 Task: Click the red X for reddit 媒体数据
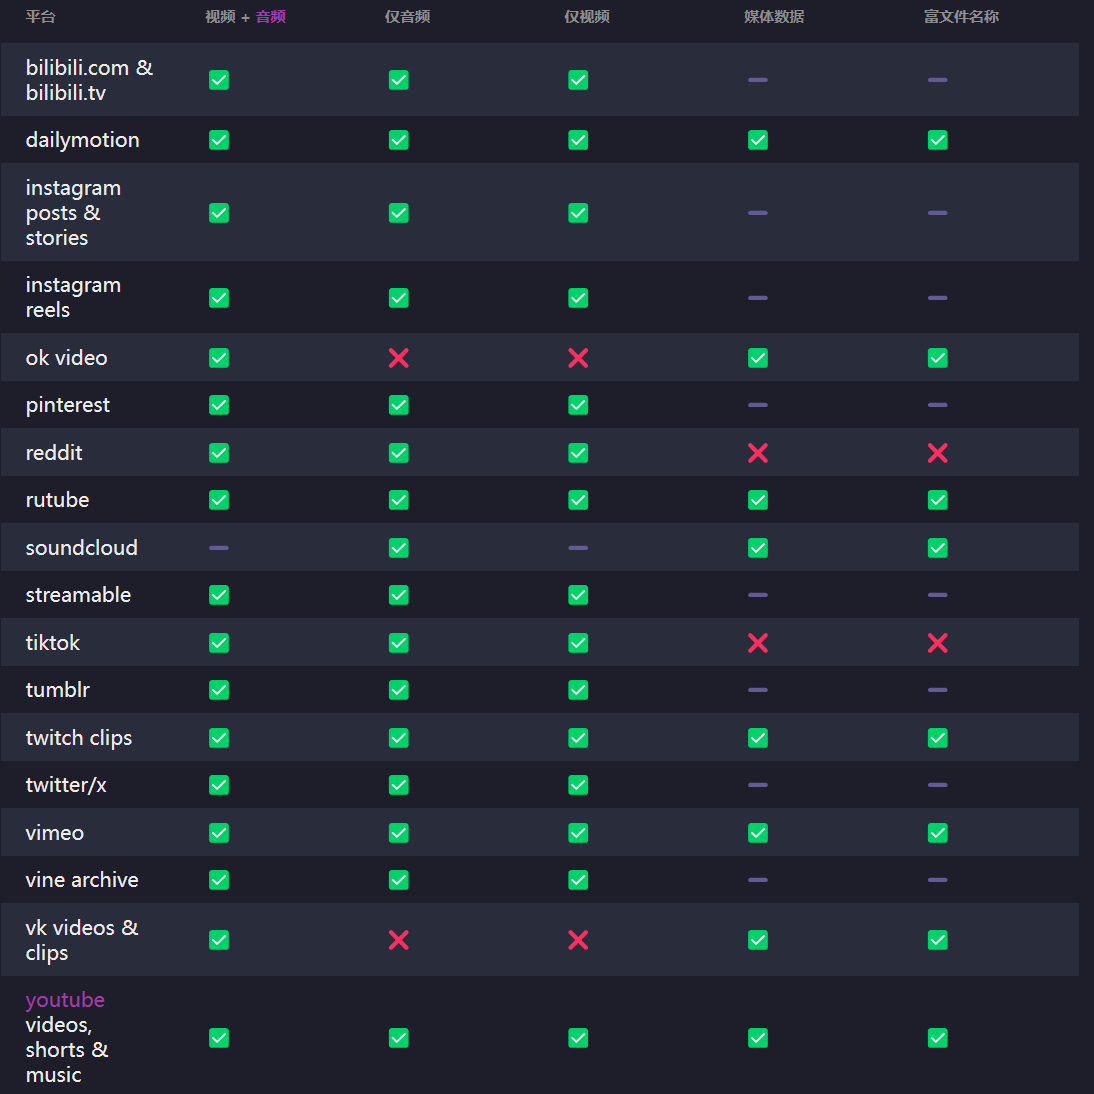pos(758,453)
